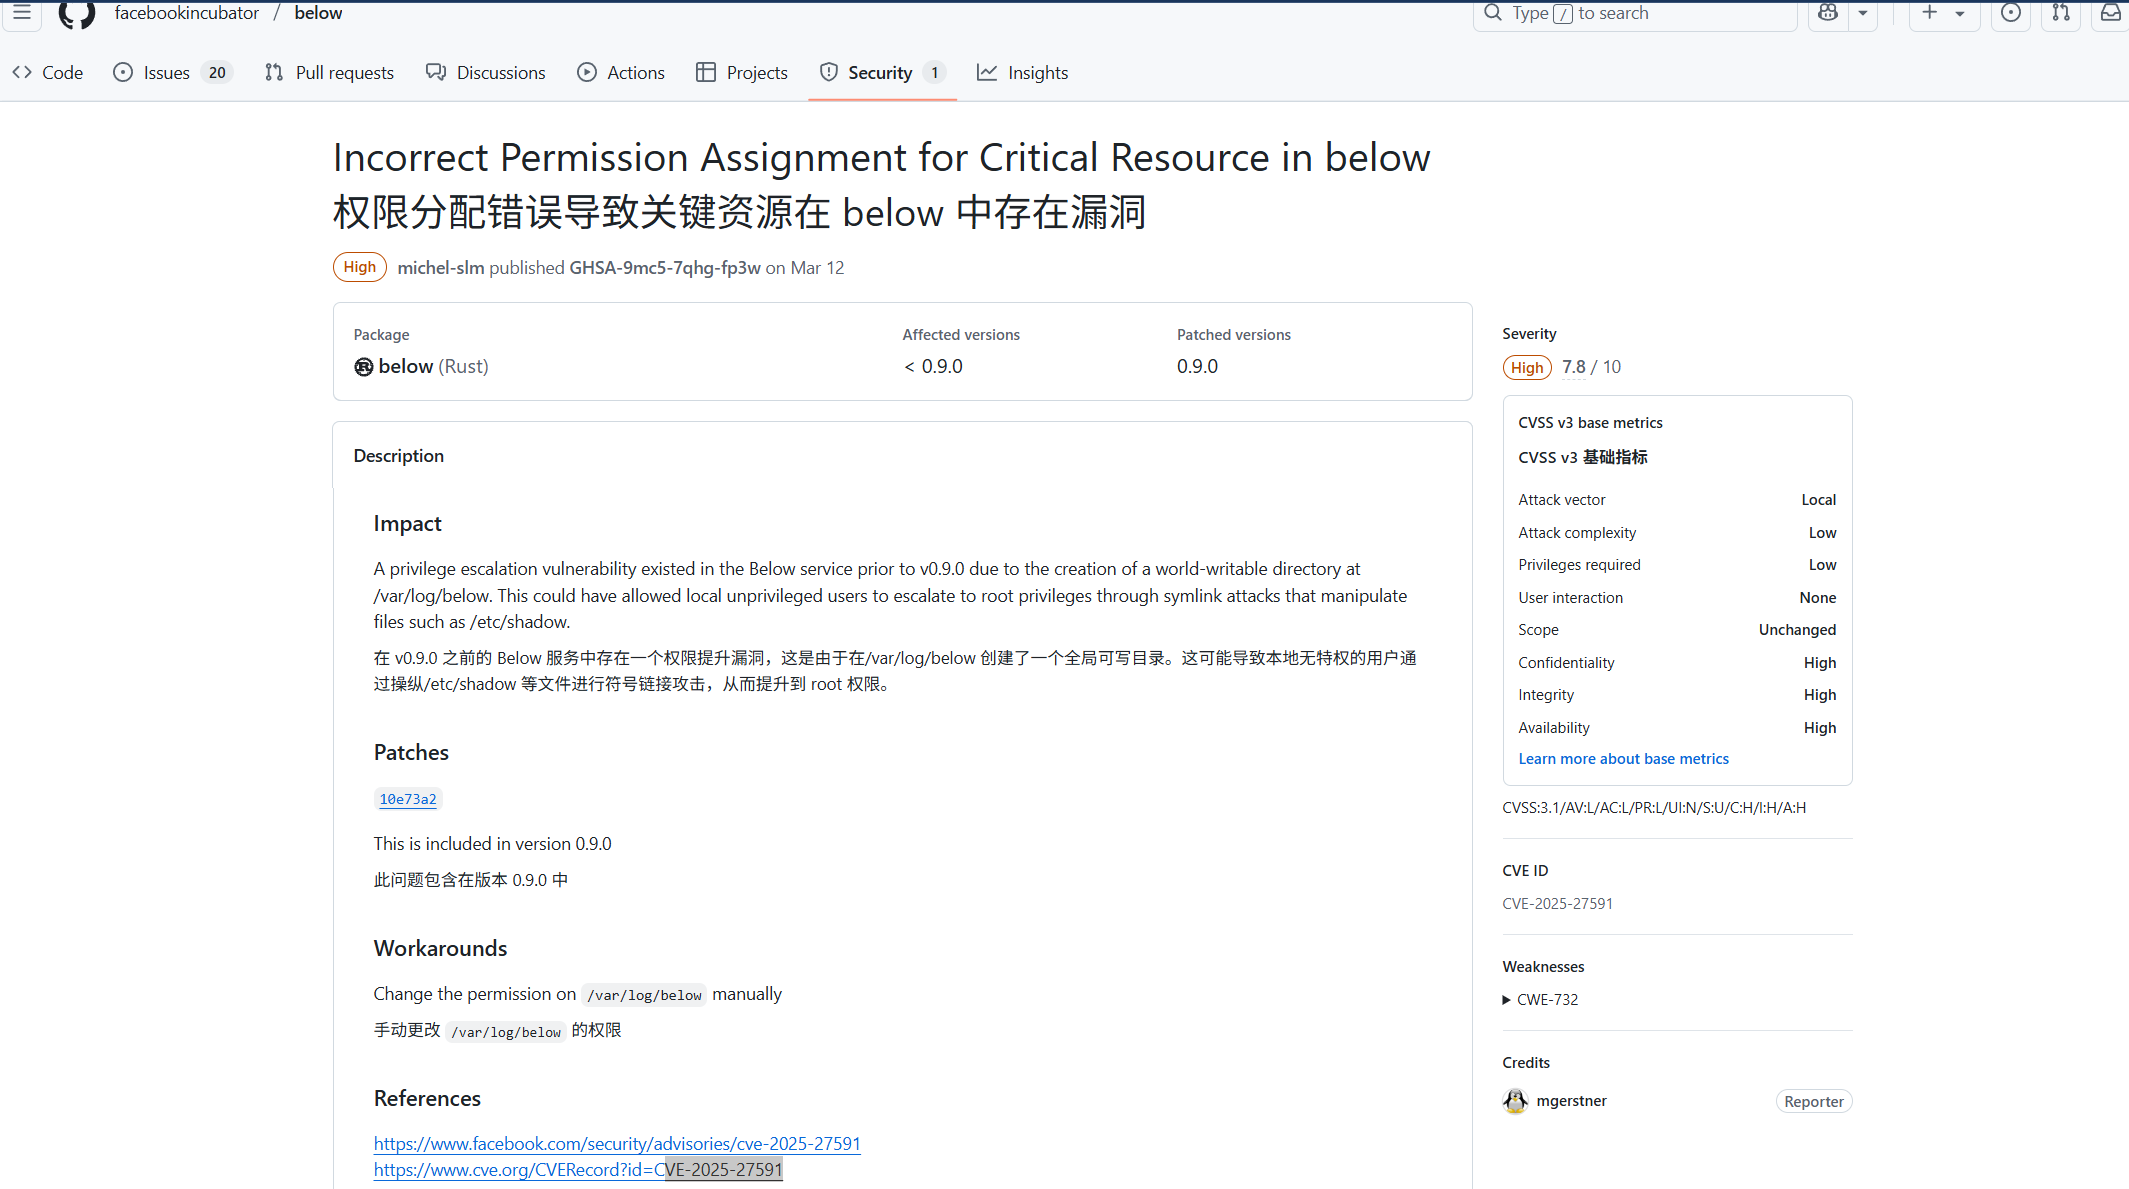The image size is (2129, 1189).
Task: Click the Scope Unchanged value
Action: coord(1797,630)
